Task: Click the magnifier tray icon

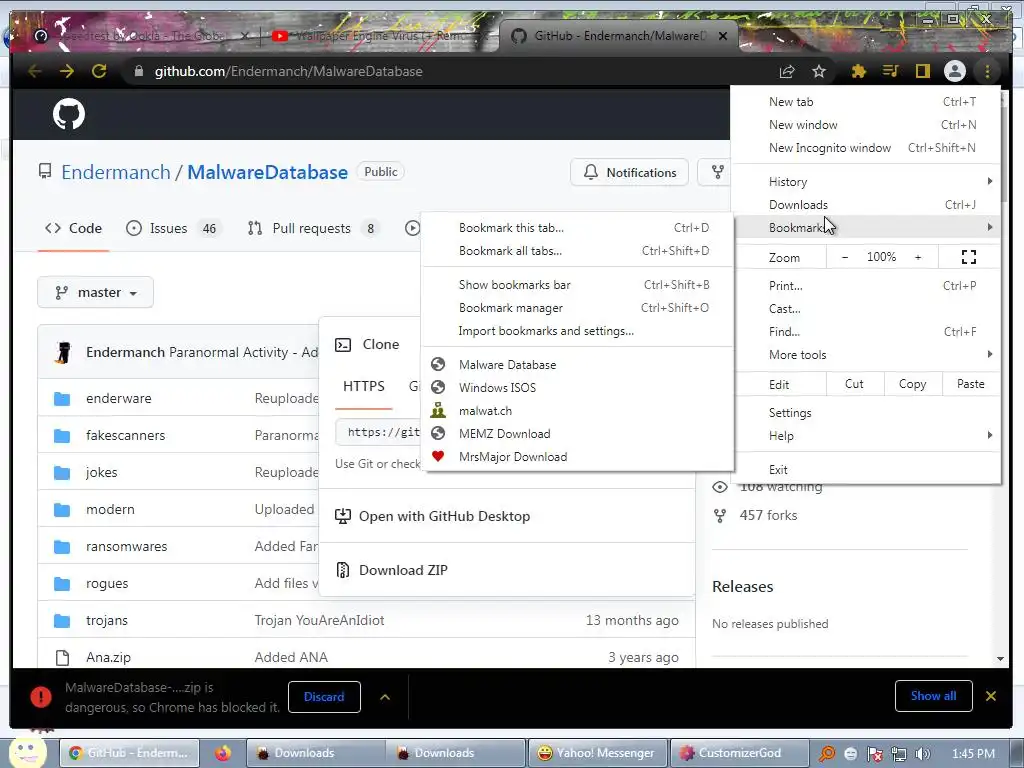Action: point(827,754)
